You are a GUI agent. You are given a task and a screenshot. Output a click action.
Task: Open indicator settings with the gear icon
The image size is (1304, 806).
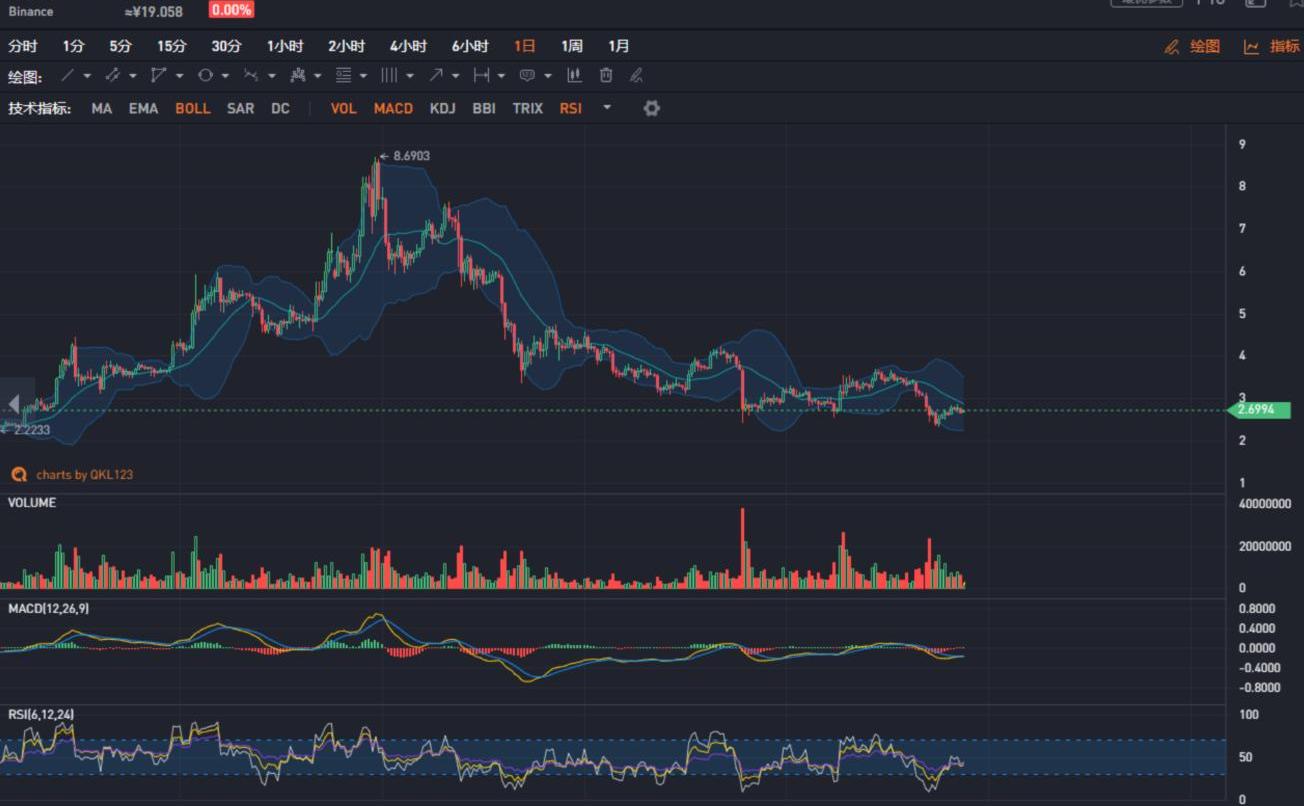coord(652,108)
